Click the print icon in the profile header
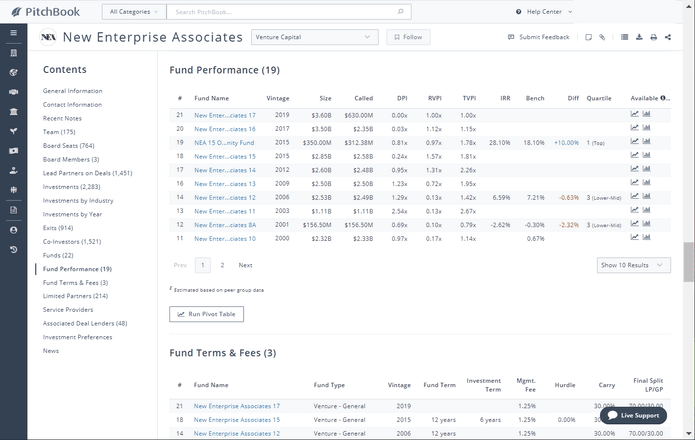 (654, 37)
